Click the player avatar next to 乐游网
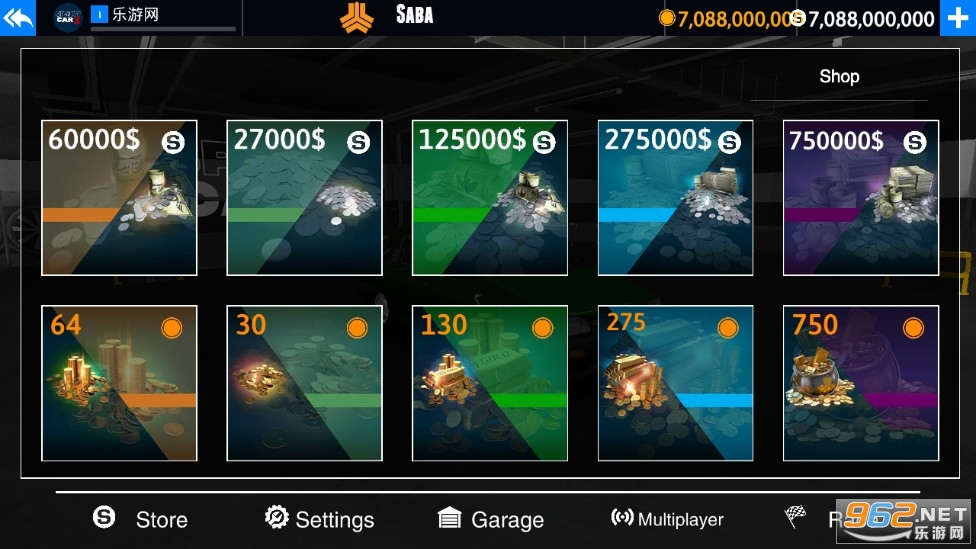Image resolution: width=976 pixels, height=549 pixels. point(68,17)
